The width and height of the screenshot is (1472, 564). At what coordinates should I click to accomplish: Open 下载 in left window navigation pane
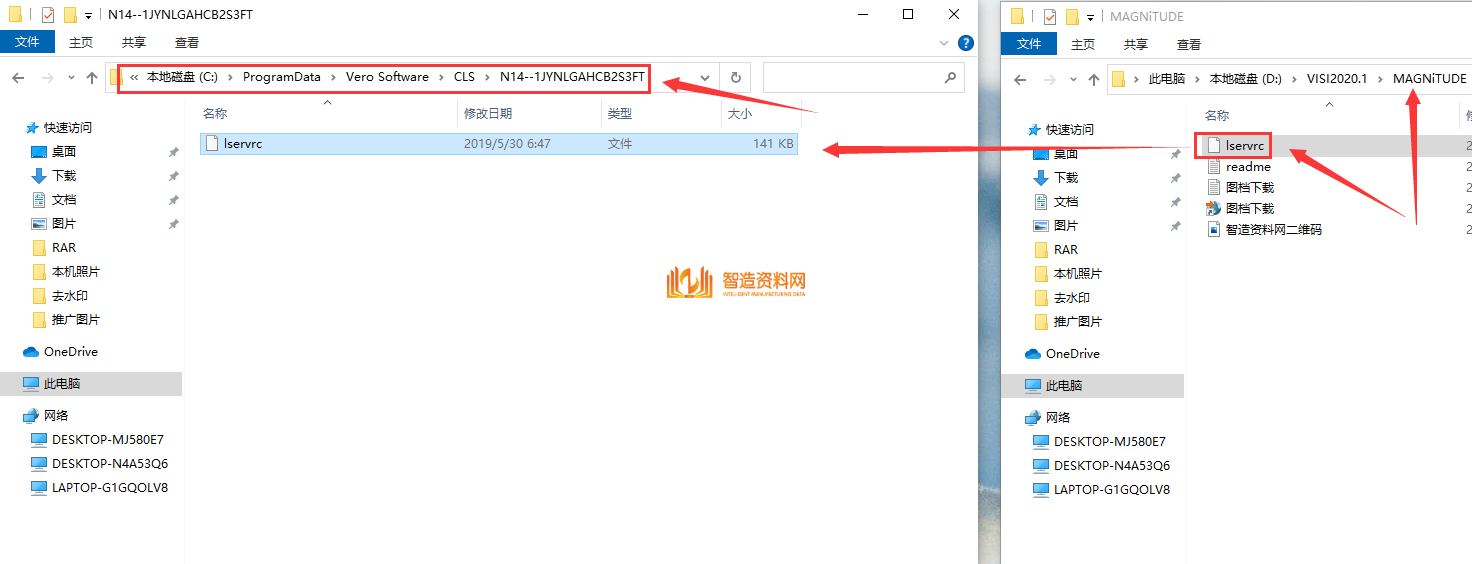click(63, 176)
